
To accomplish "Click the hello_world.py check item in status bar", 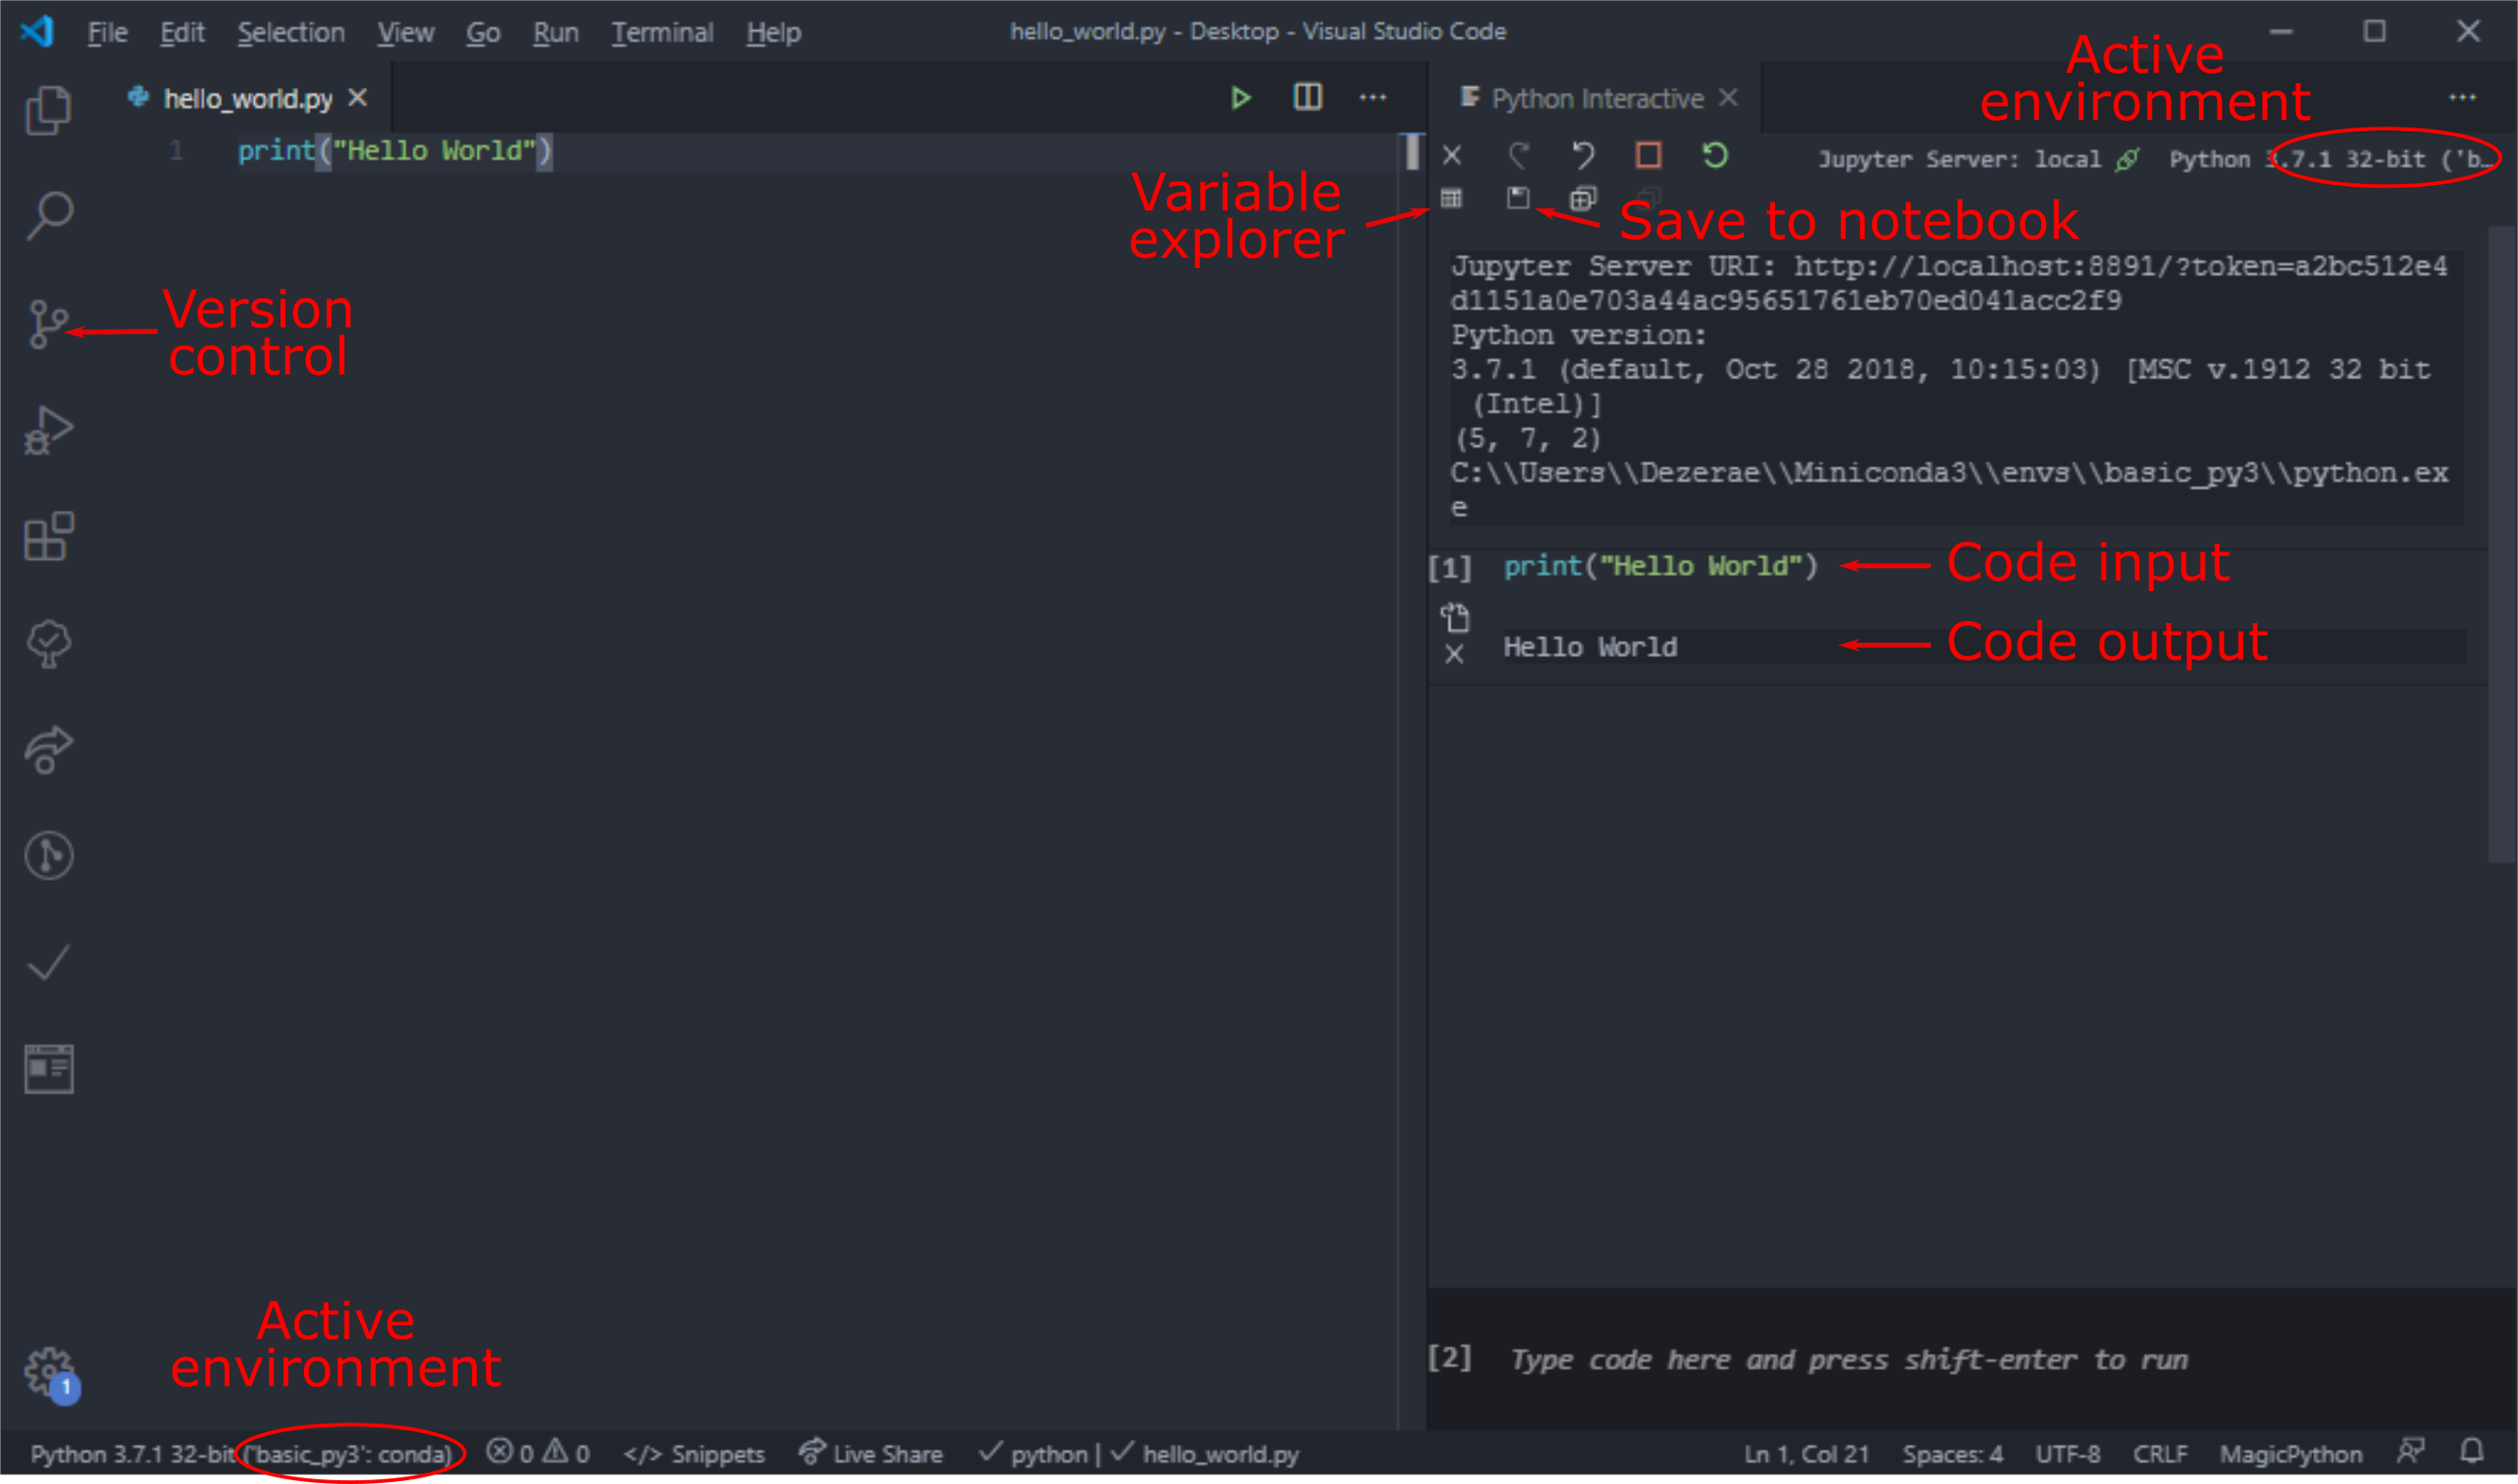I will pyautogui.click(x=1205, y=1454).
